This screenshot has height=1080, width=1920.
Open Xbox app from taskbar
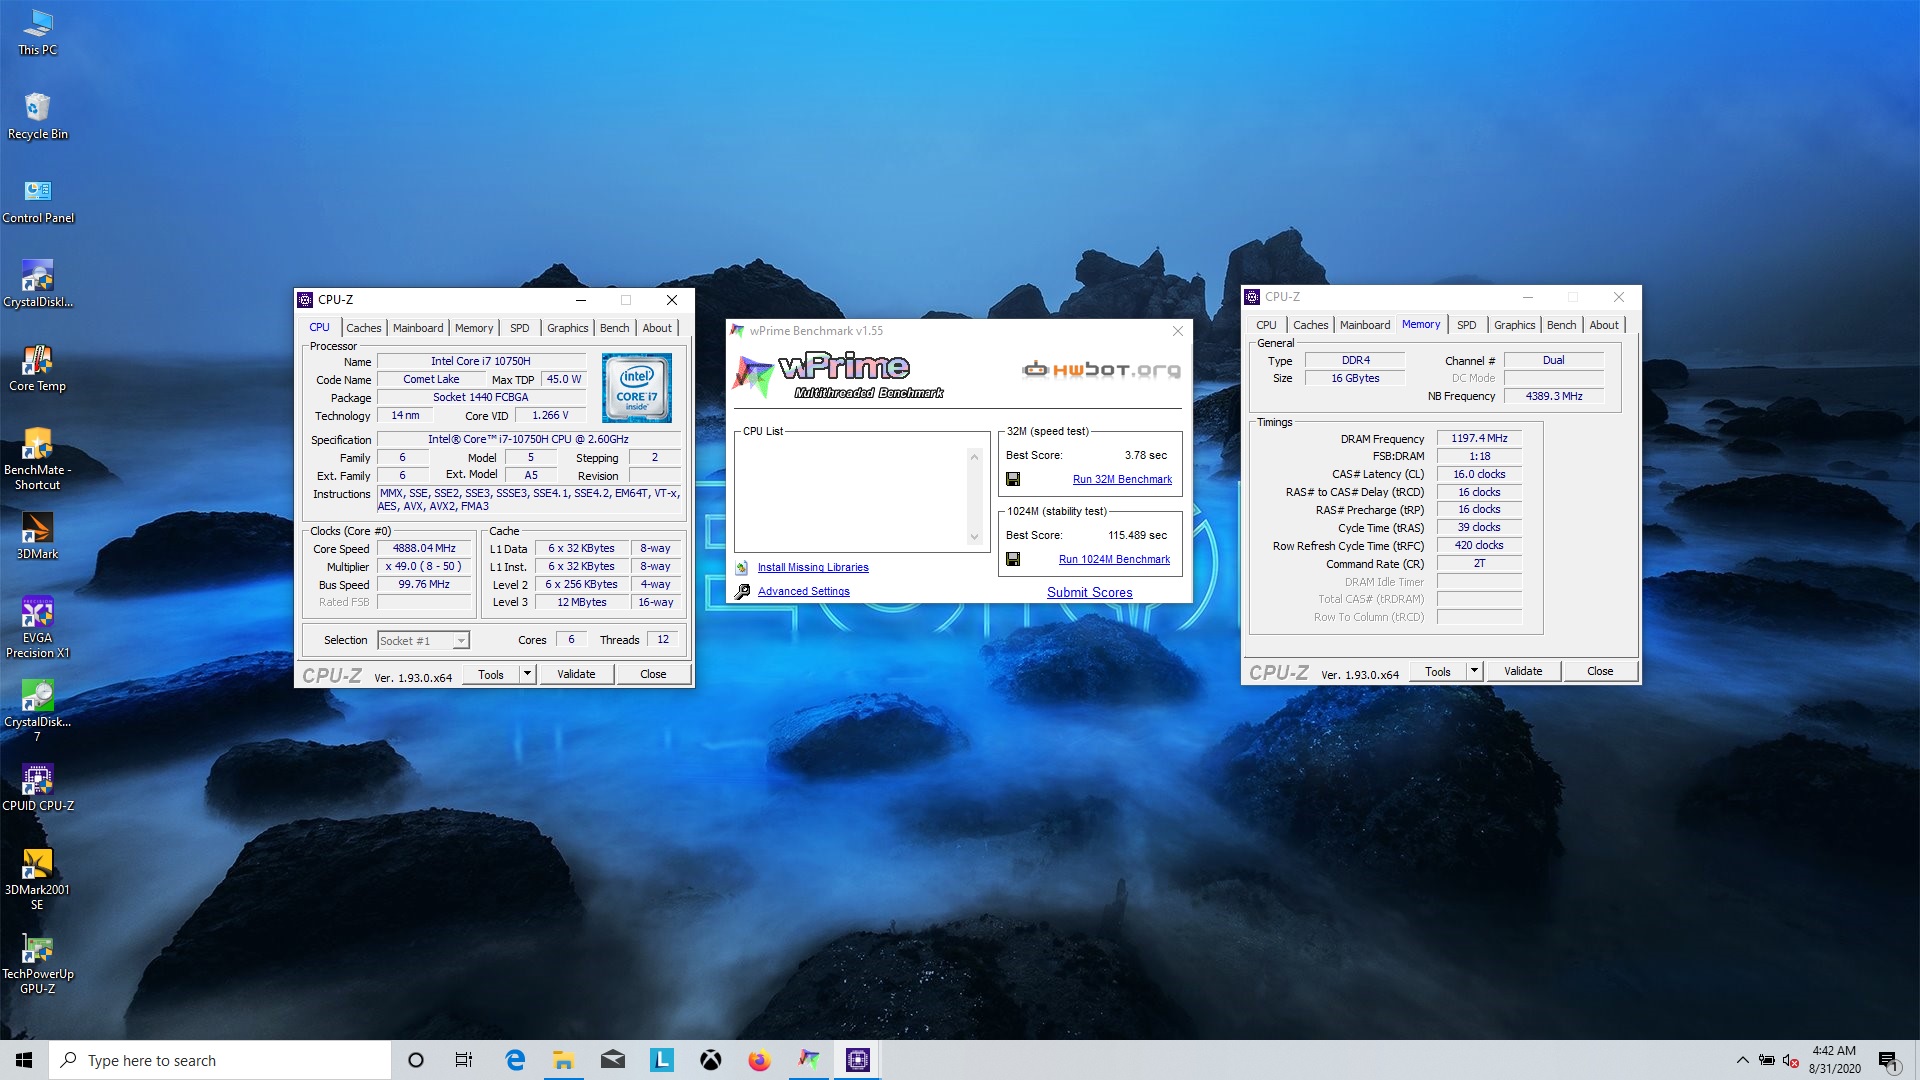coord(711,1060)
